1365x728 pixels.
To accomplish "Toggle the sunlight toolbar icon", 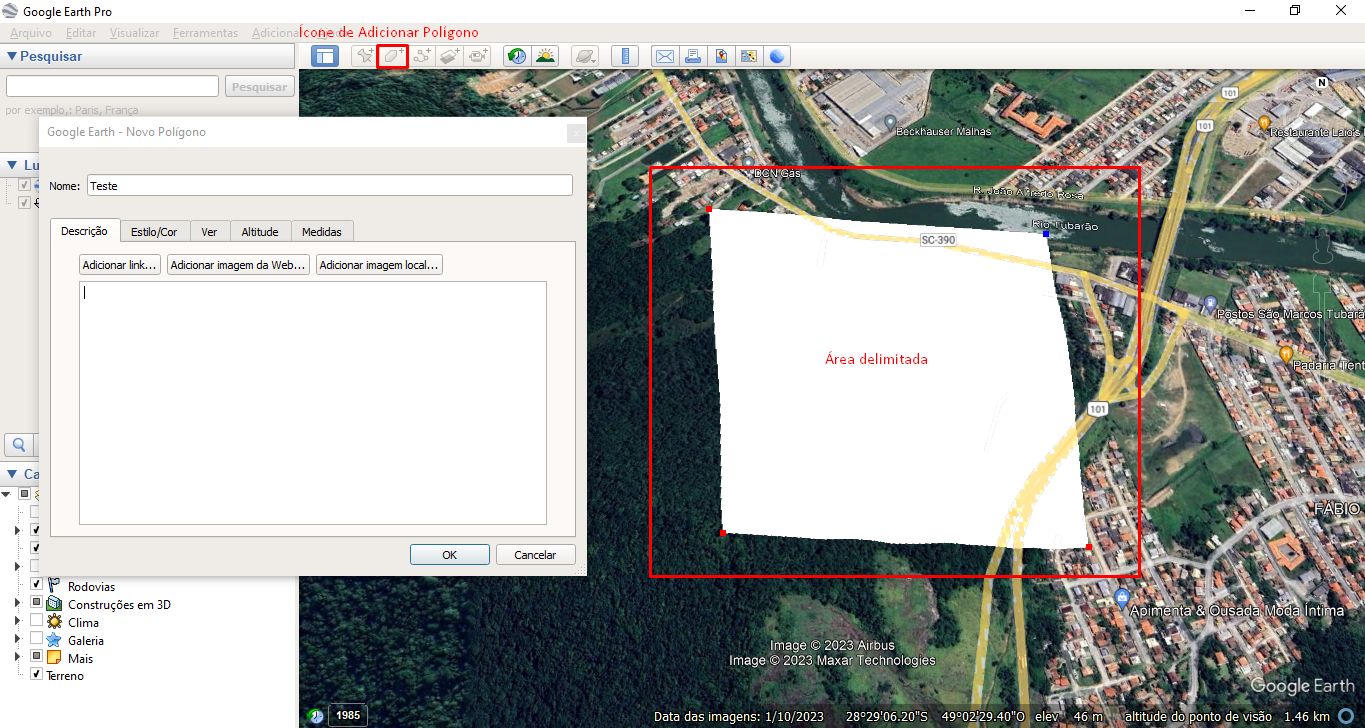I will [545, 56].
